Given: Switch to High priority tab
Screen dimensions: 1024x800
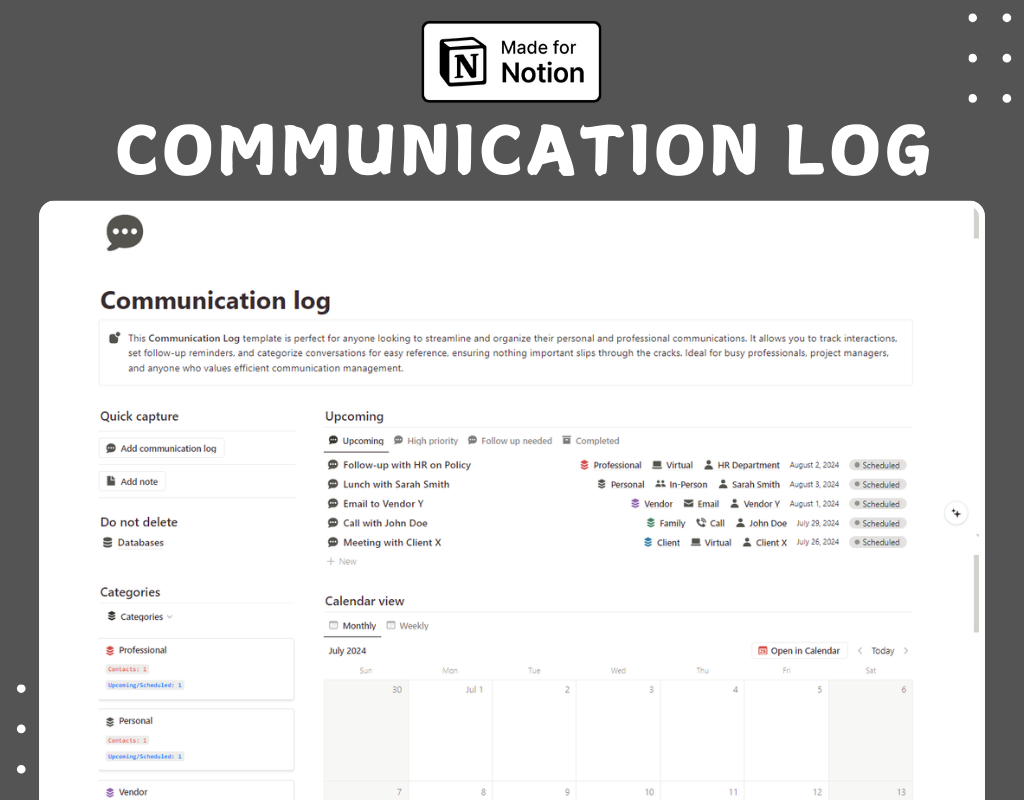Looking at the screenshot, I should click(x=426, y=441).
